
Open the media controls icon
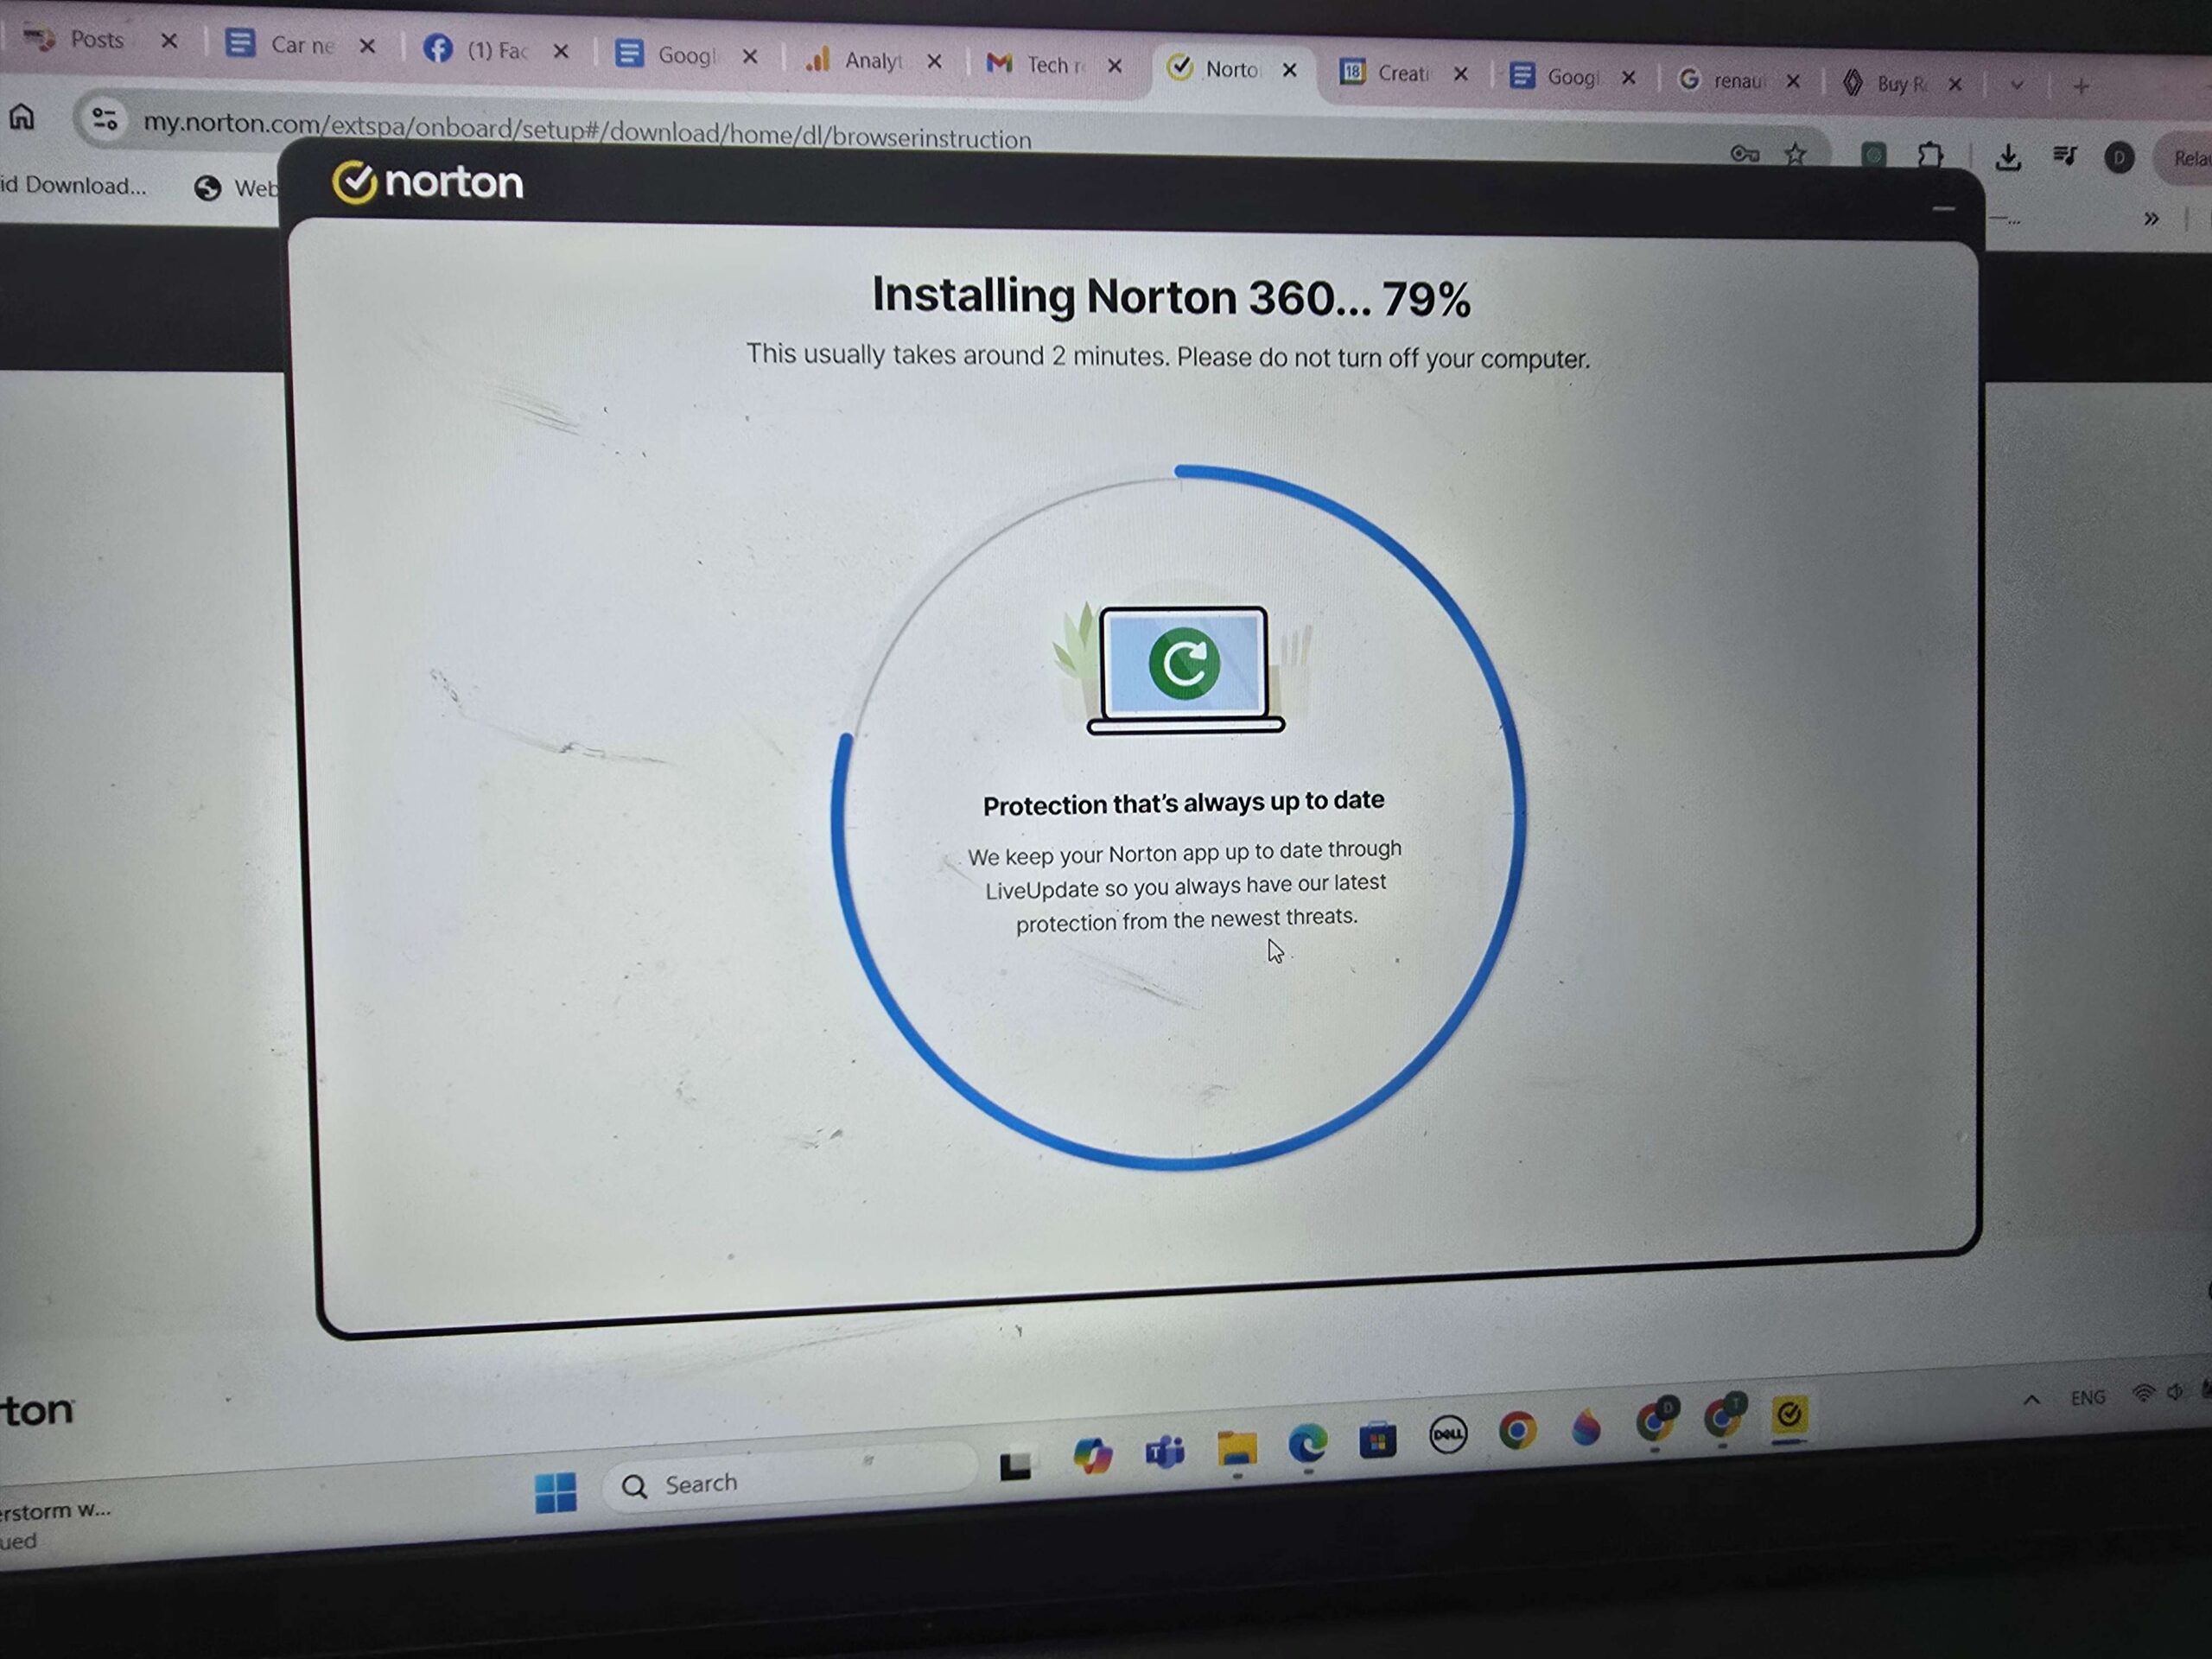(2064, 156)
